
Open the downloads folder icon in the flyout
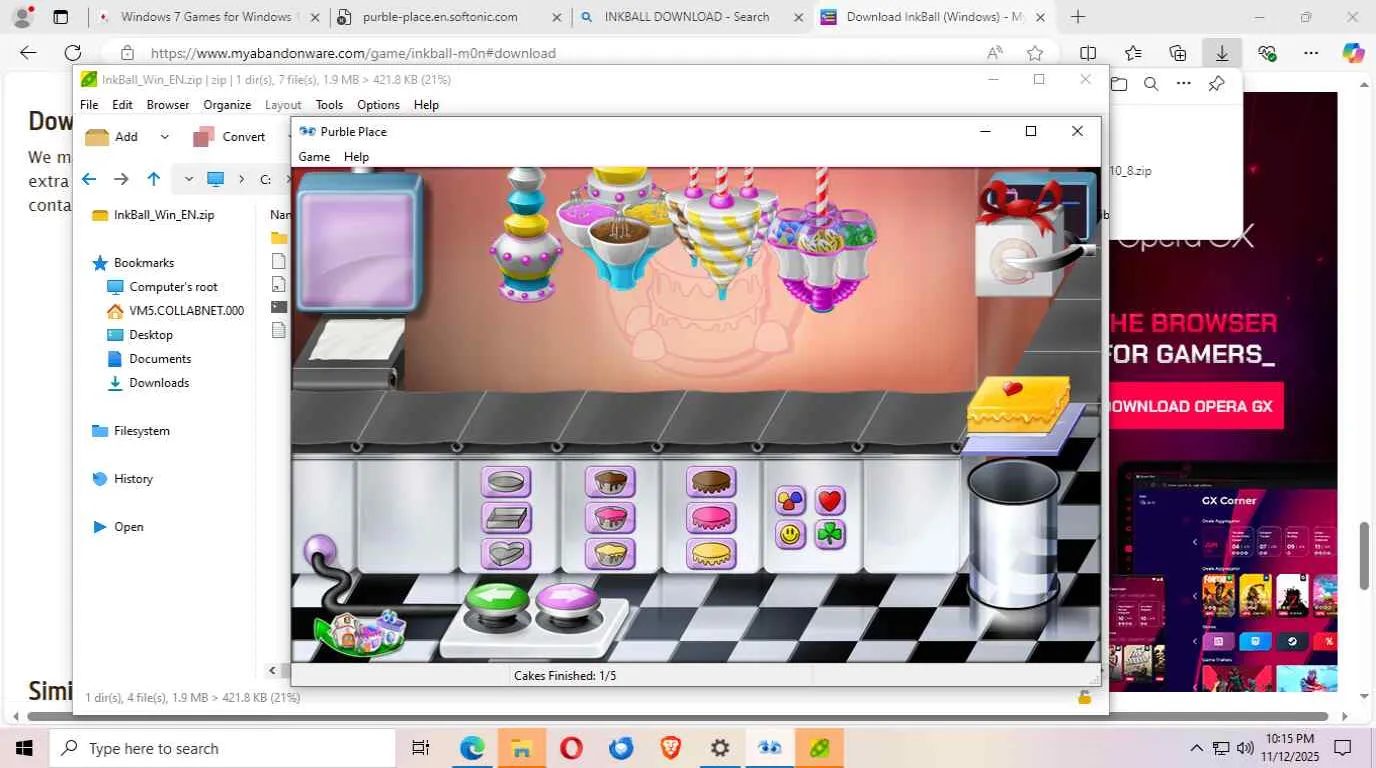1118,84
